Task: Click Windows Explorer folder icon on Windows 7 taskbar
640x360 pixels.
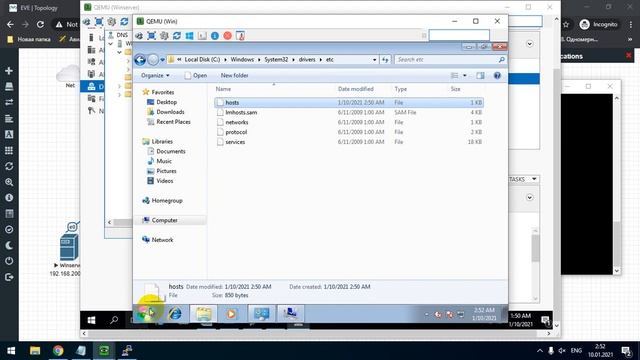Action: 203,313
